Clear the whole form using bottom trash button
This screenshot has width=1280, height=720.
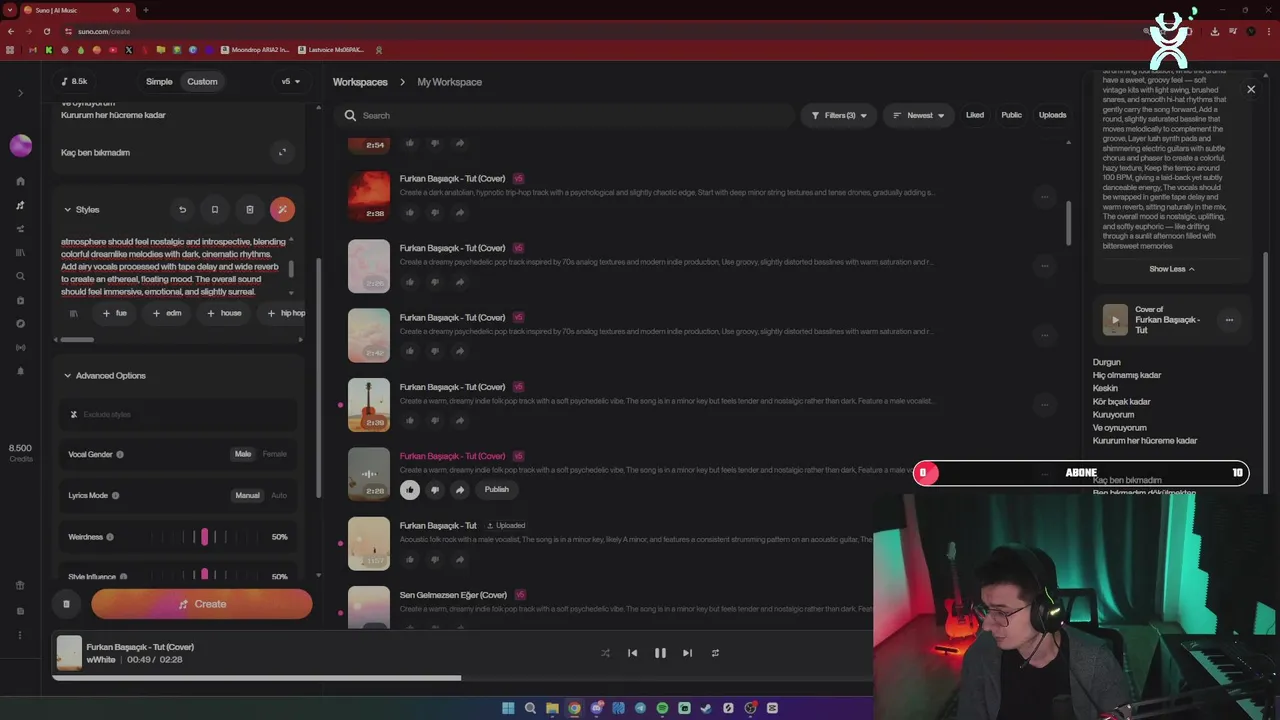[x=66, y=604]
